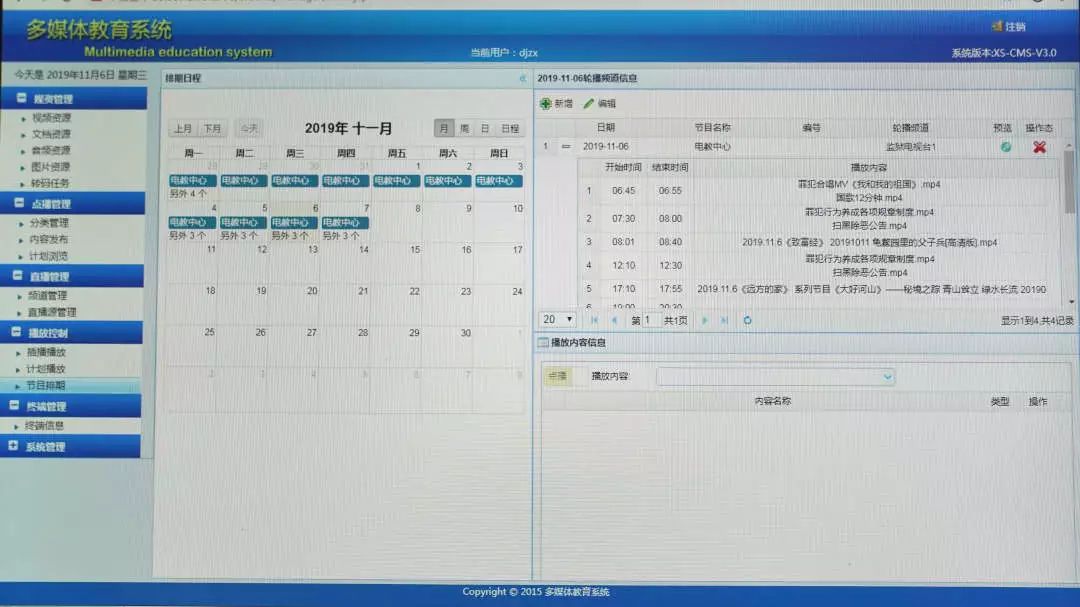Viewport: 1080px width, 607px height.
Task: Click the pagination refresh icon
Action: [x=747, y=320]
